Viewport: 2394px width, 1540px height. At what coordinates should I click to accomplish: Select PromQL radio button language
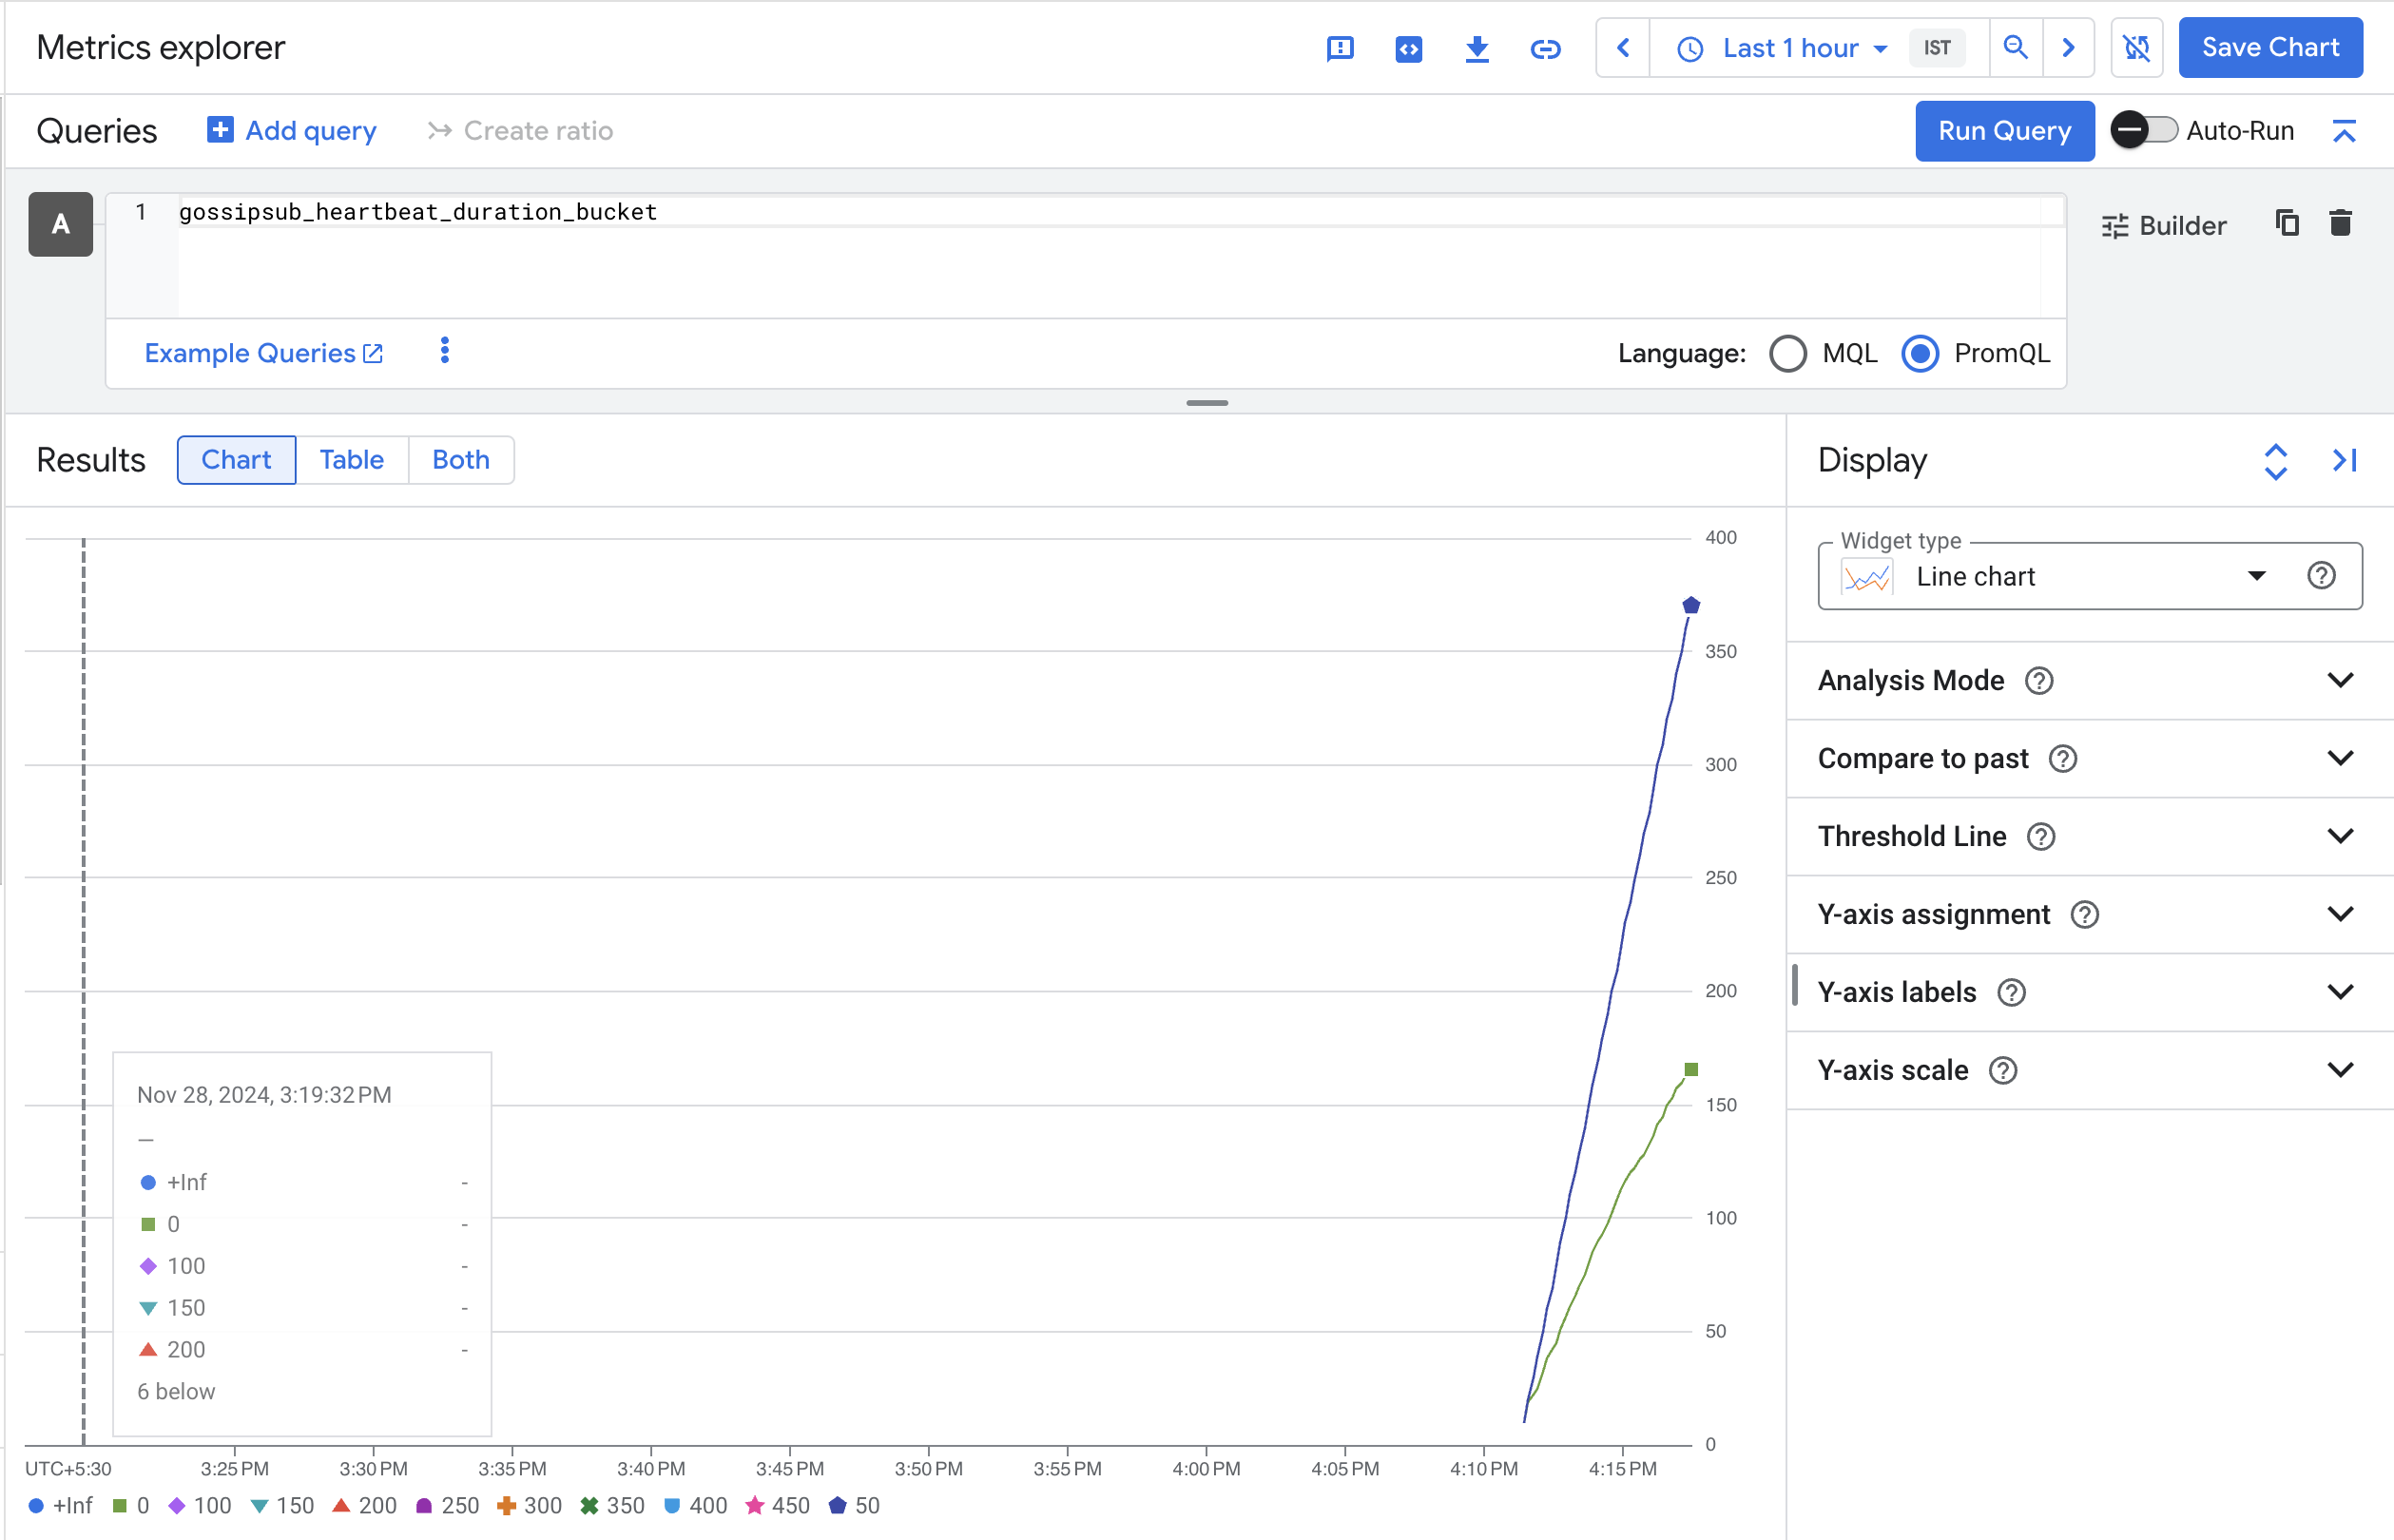[1921, 354]
